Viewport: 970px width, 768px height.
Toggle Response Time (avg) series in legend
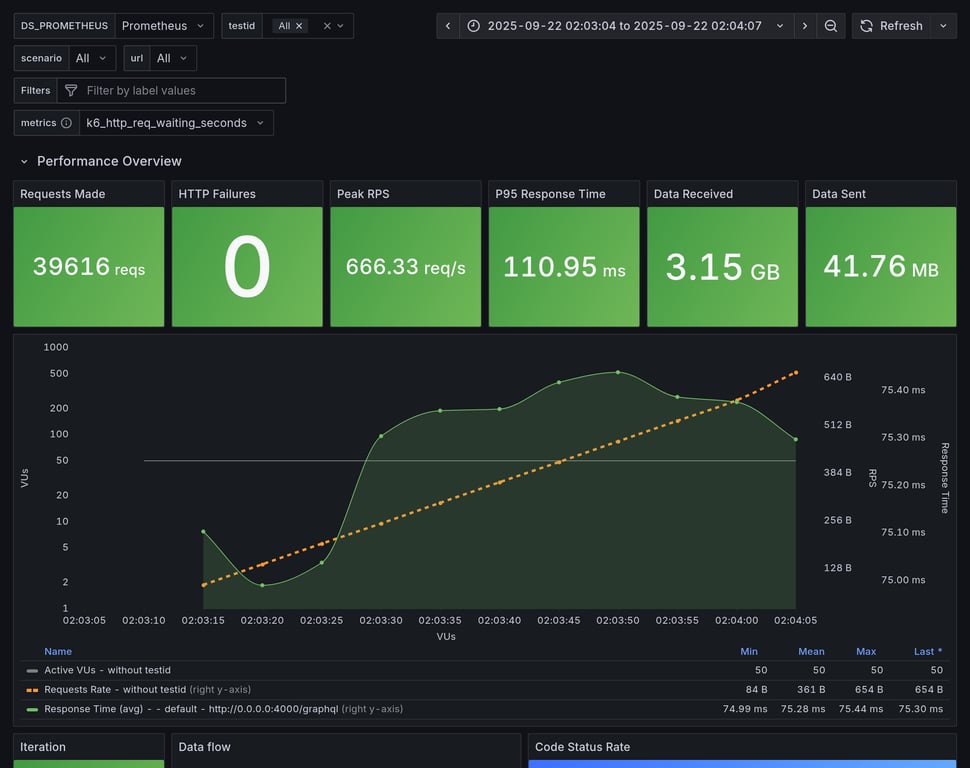pyautogui.click(x=191, y=709)
